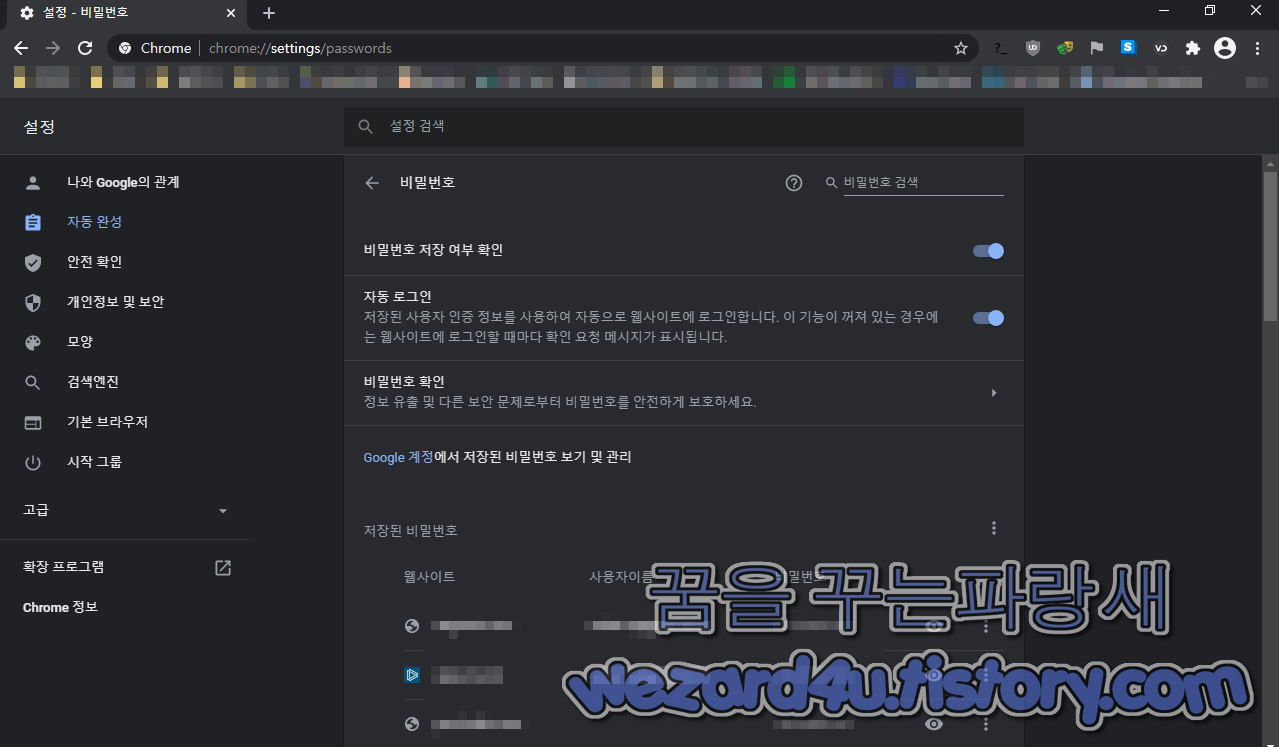Focus the 비밀번호 검색 field
The width and height of the screenshot is (1279, 747).
[x=923, y=183]
